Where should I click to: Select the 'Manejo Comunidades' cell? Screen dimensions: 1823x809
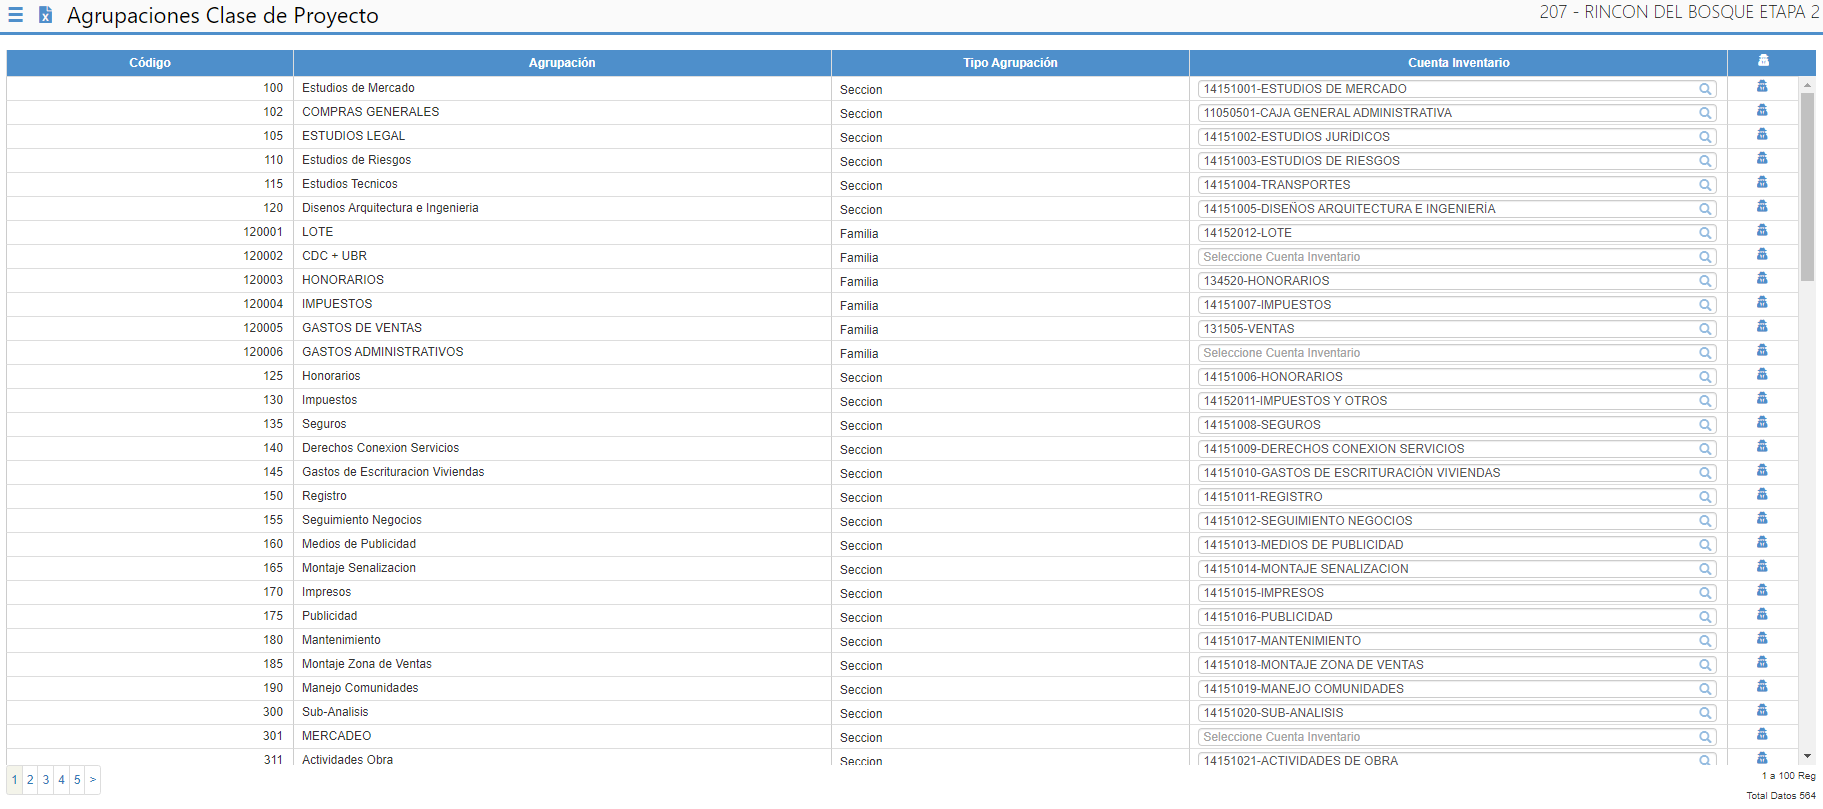click(562, 688)
